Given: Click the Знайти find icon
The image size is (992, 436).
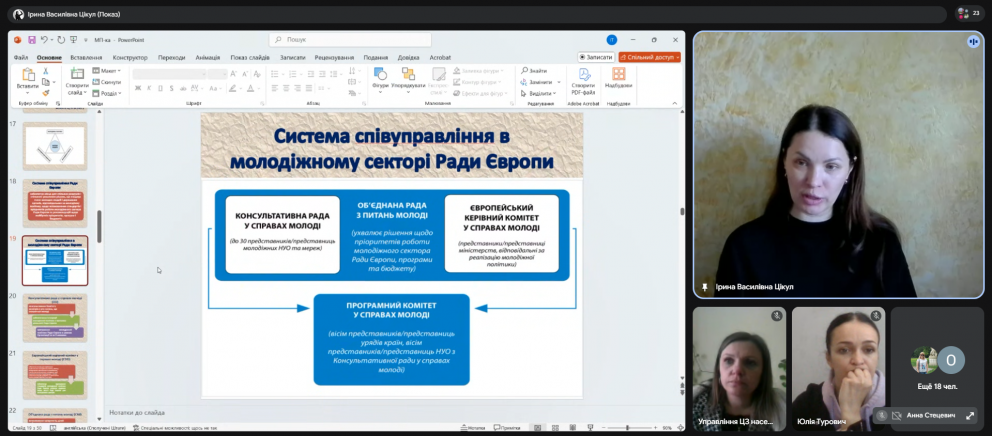Looking at the screenshot, I should (x=534, y=70).
